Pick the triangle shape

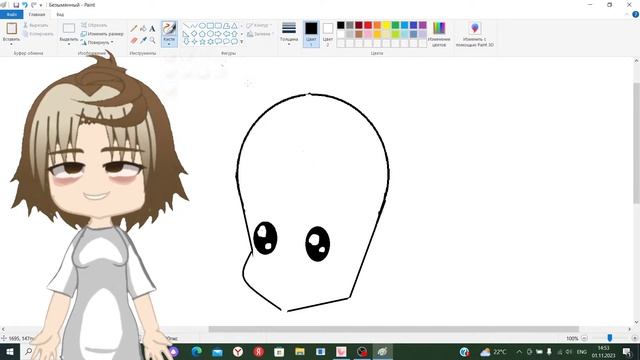[x=234, y=26]
